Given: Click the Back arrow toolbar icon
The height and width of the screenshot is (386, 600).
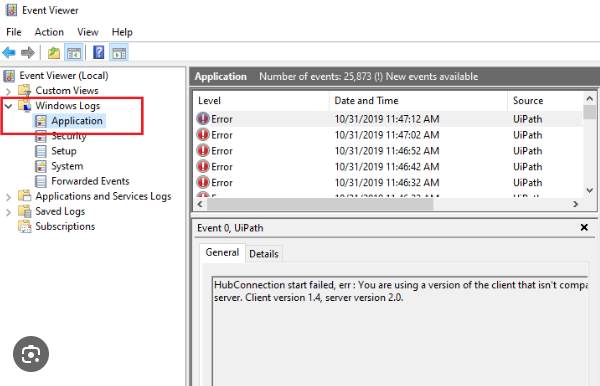Looking at the screenshot, I should click(x=9, y=52).
